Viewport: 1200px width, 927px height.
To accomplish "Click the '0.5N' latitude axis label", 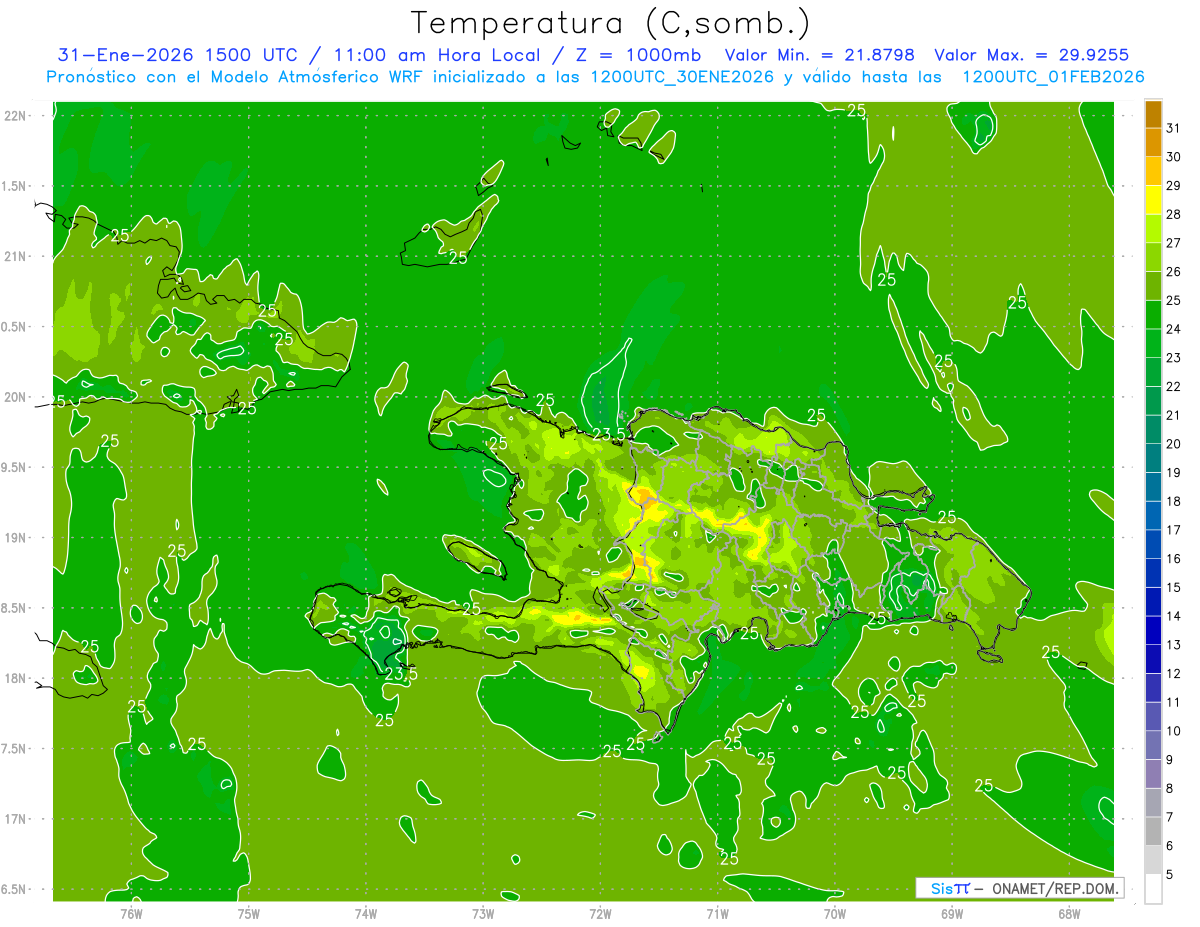I will pos(15,327).
